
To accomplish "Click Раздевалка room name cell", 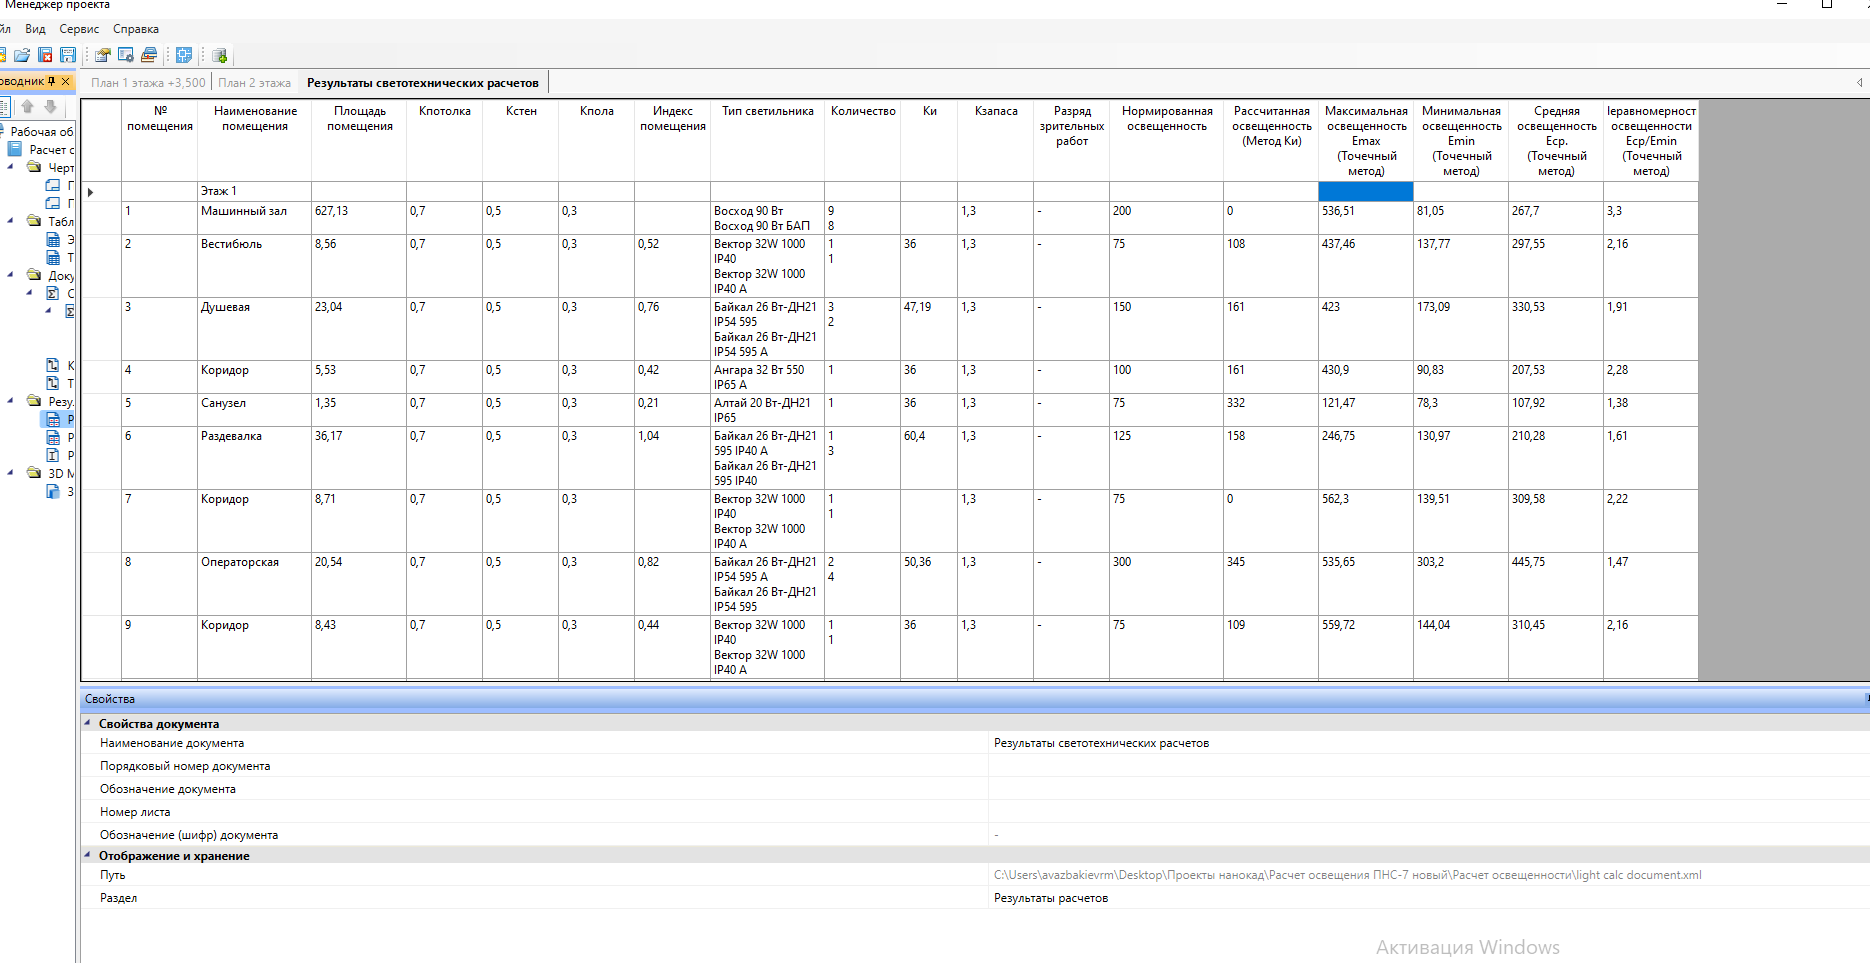I will pyautogui.click(x=254, y=458).
